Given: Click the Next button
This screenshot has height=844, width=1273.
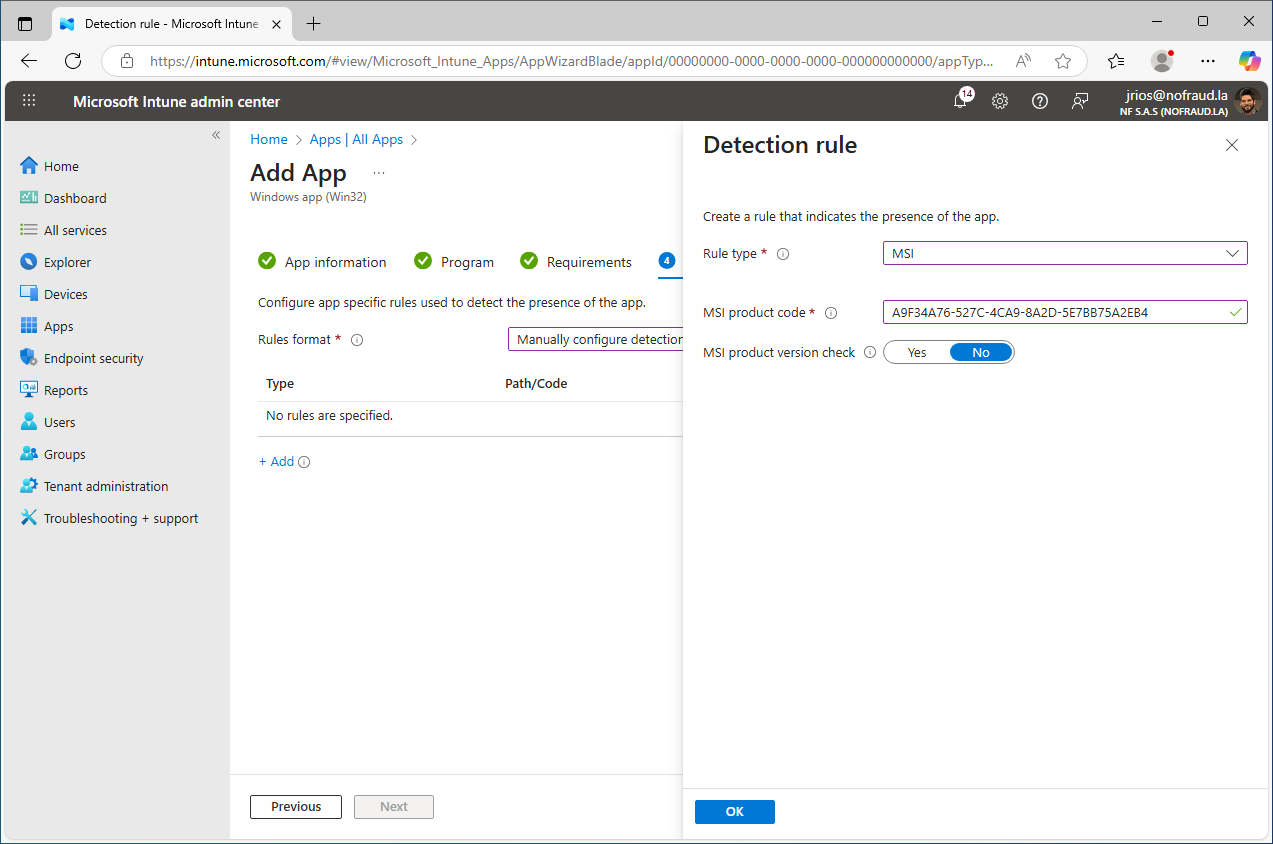Looking at the screenshot, I should pyautogui.click(x=394, y=807).
